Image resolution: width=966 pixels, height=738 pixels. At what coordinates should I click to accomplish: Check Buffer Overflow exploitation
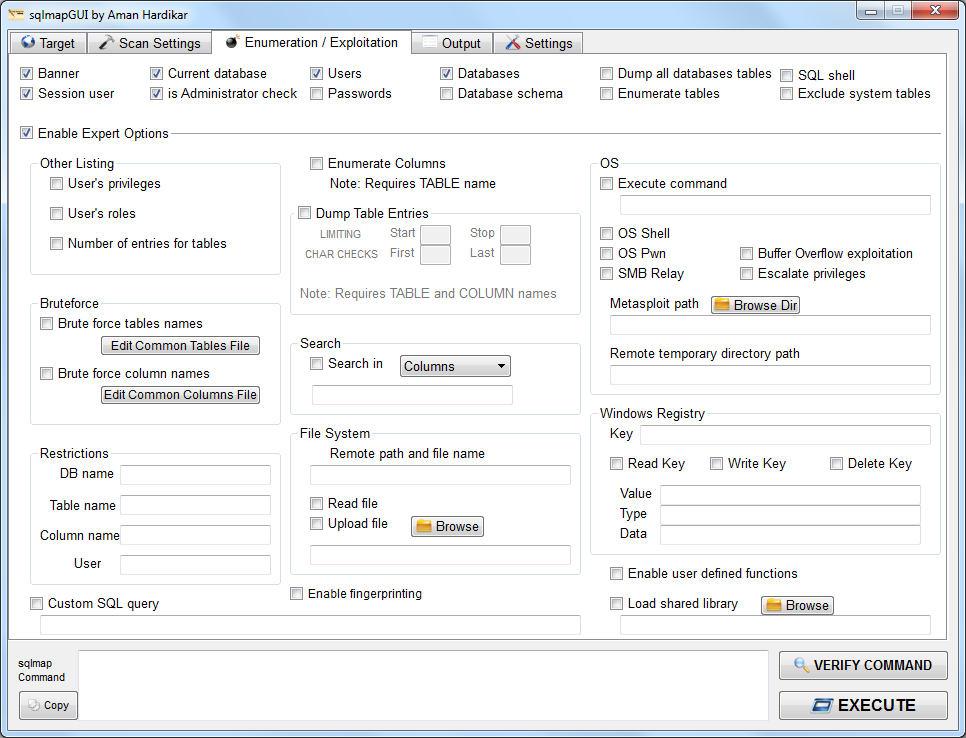tap(747, 253)
